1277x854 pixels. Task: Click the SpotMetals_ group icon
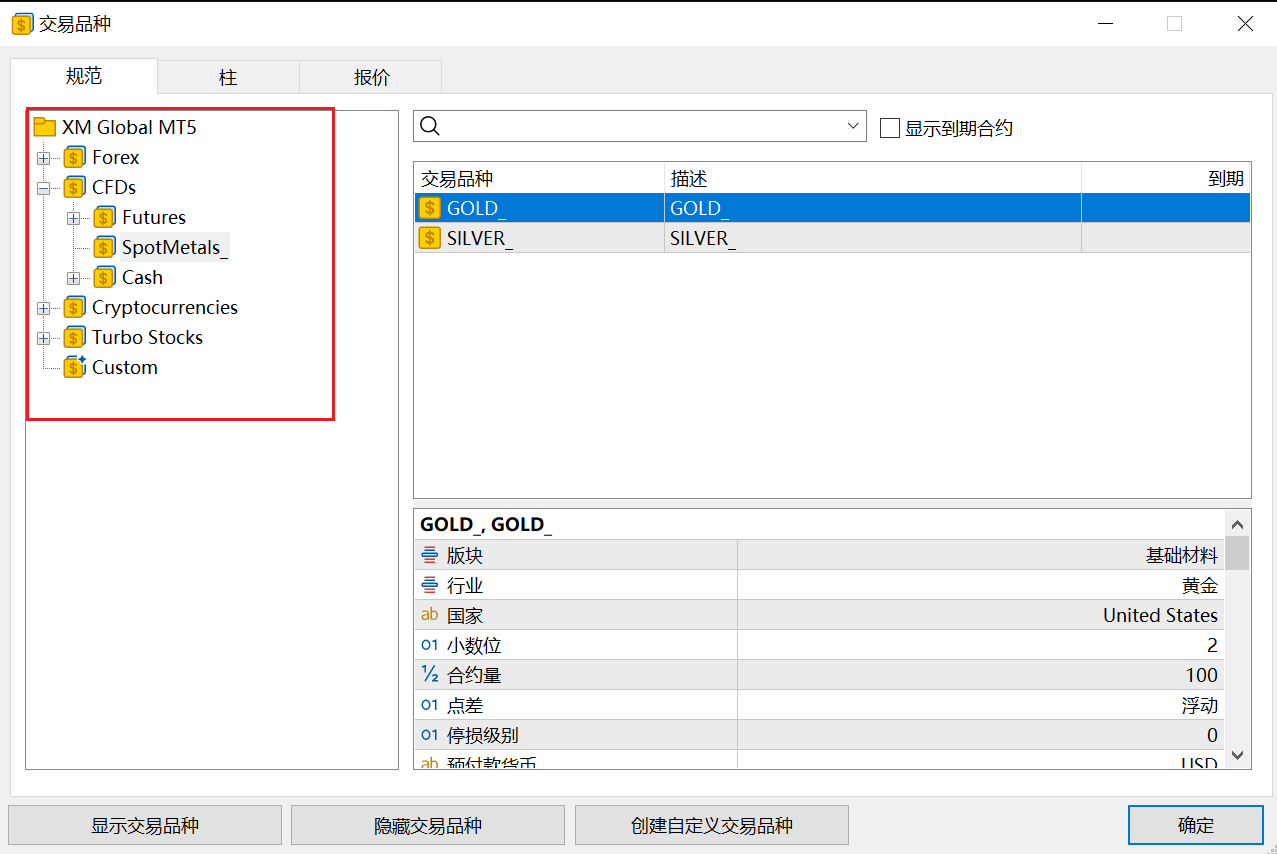104,246
